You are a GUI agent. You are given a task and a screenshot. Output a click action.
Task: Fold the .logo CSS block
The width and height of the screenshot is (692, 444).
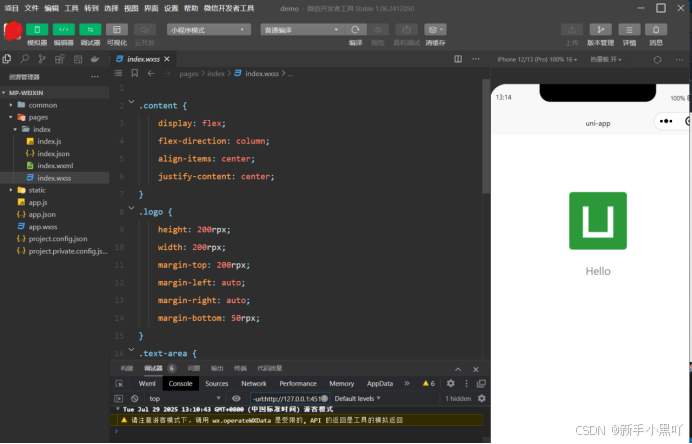point(132,207)
